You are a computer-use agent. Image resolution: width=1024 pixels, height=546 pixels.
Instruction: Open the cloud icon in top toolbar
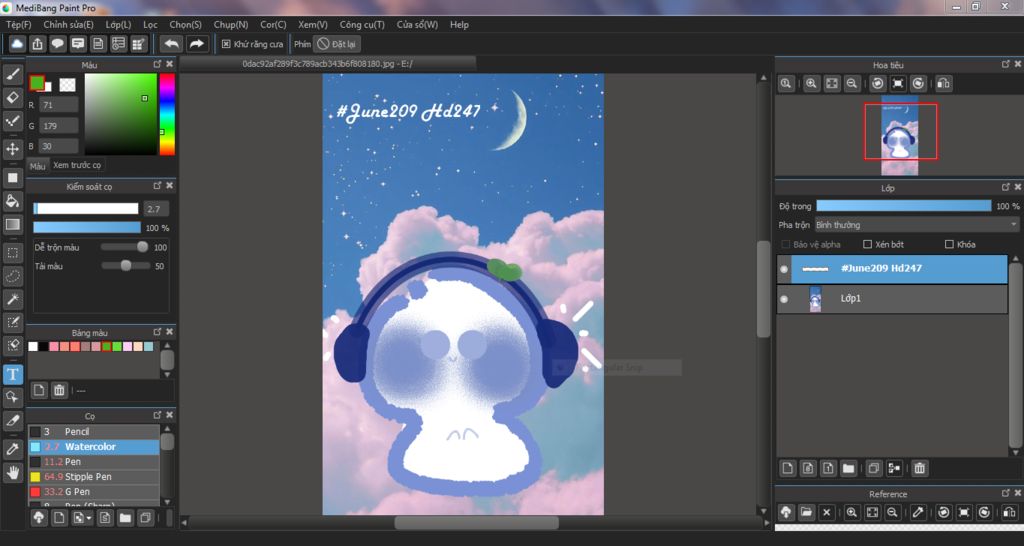tap(17, 44)
